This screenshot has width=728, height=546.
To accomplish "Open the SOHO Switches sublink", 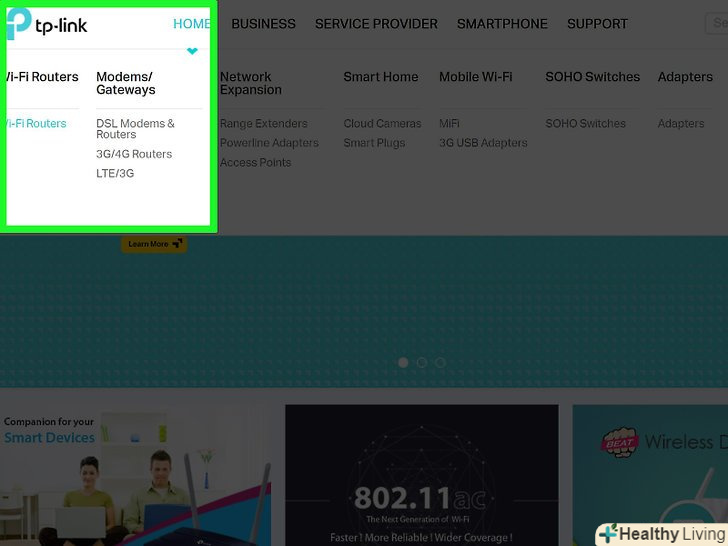I will 585,124.
